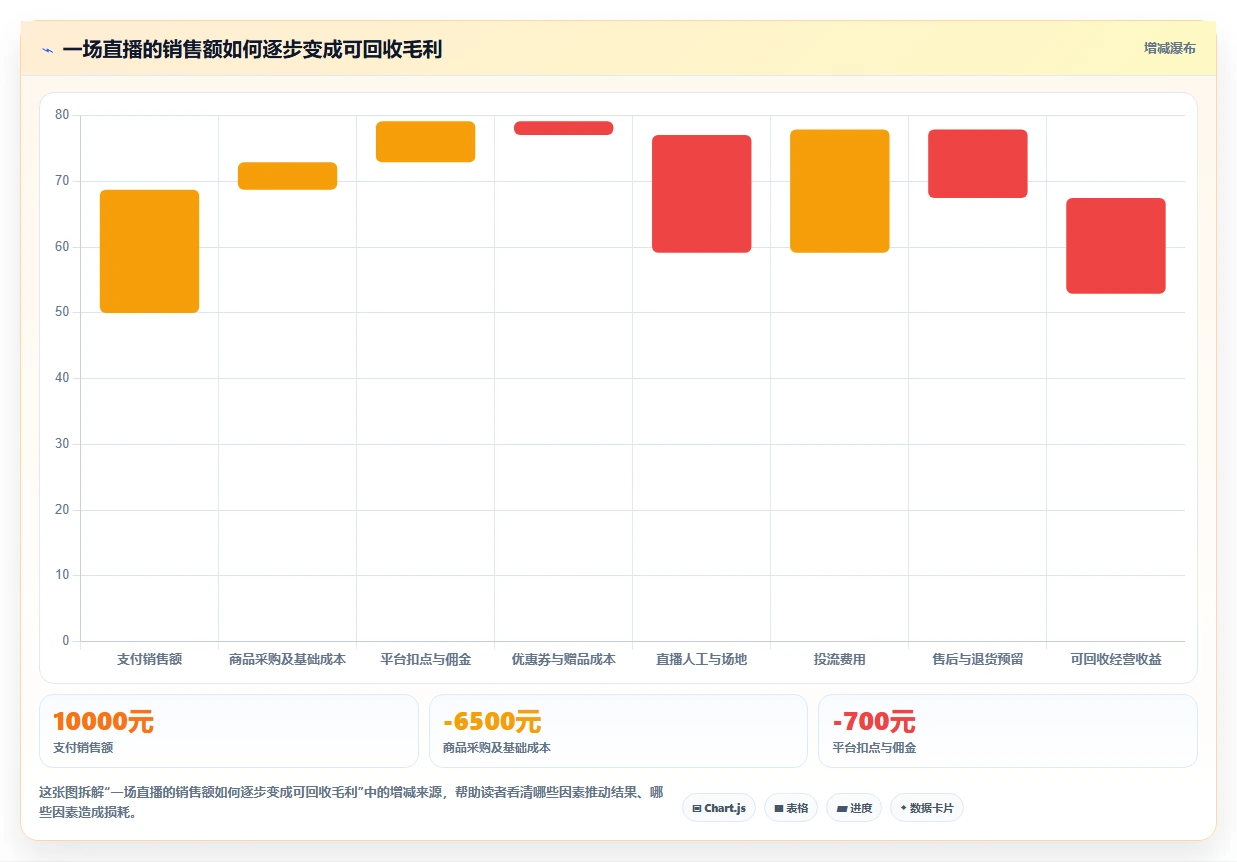Click y-axis tick value 70

[x=62, y=181]
